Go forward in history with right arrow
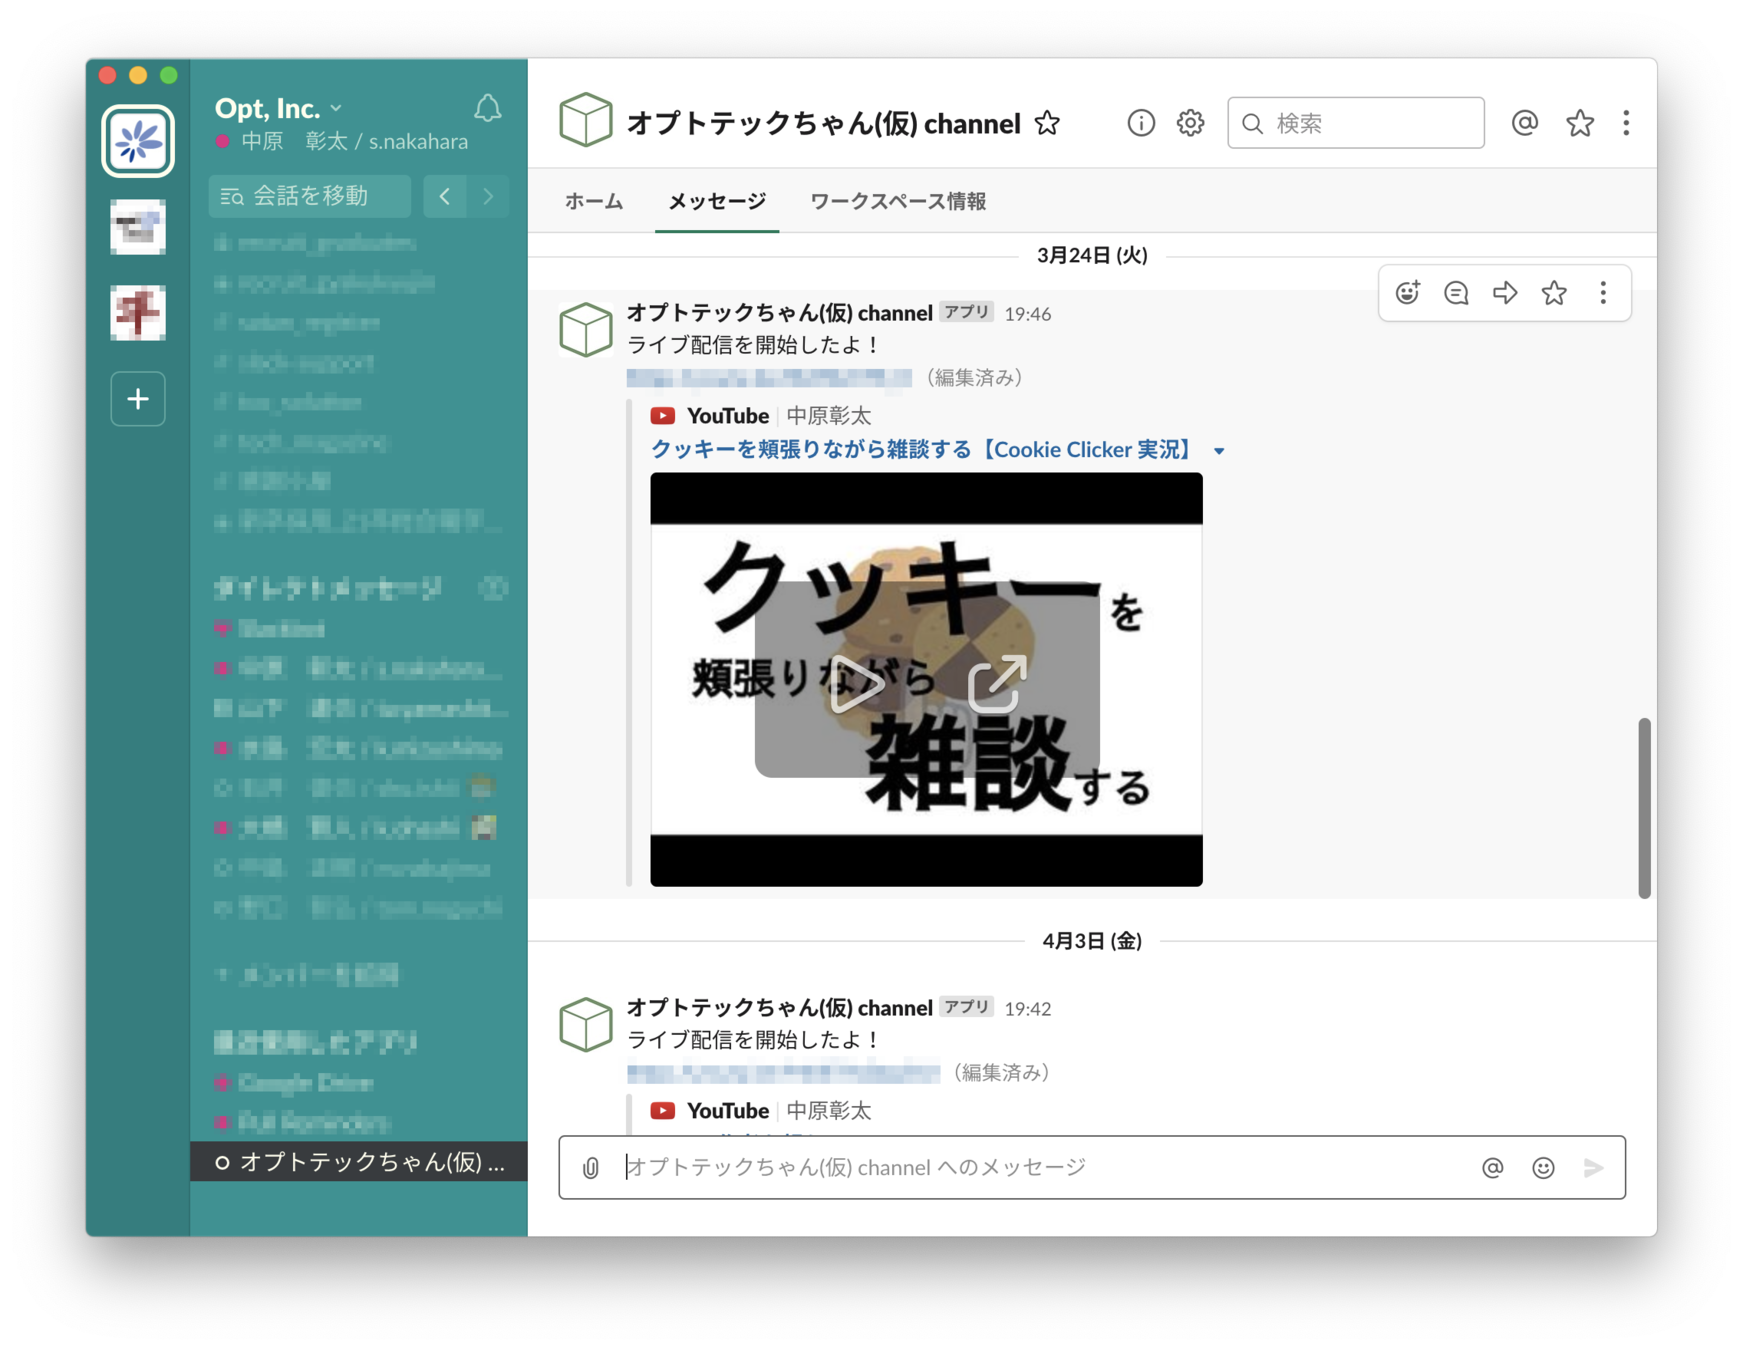The height and width of the screenshot is (1350, 1743). (488, 196)
